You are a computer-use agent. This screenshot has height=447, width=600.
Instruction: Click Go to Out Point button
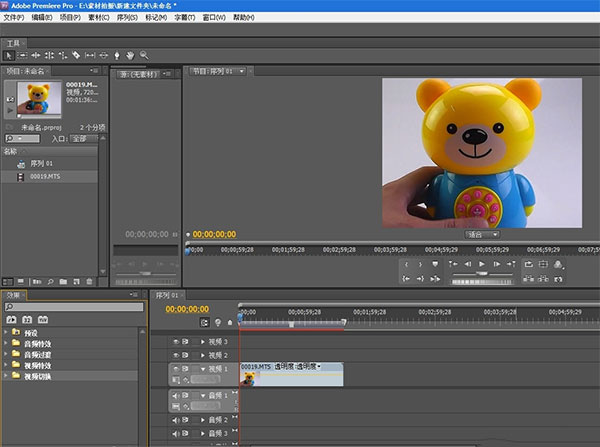tap(420, 279)
